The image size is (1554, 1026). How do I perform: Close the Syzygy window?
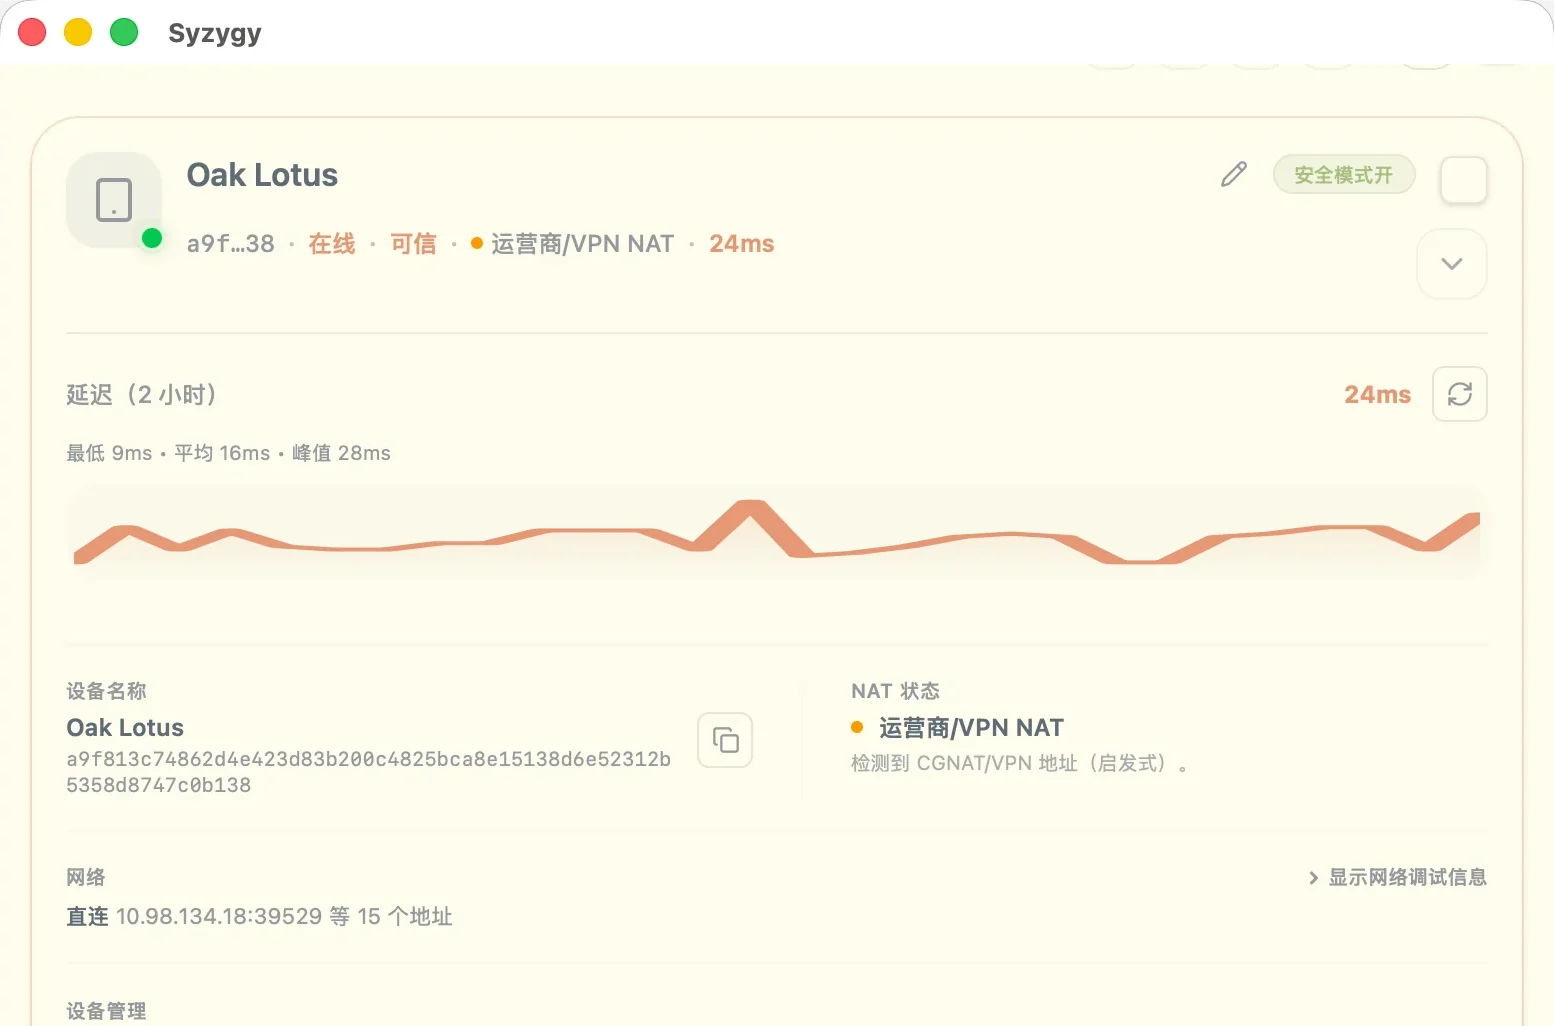32,32
